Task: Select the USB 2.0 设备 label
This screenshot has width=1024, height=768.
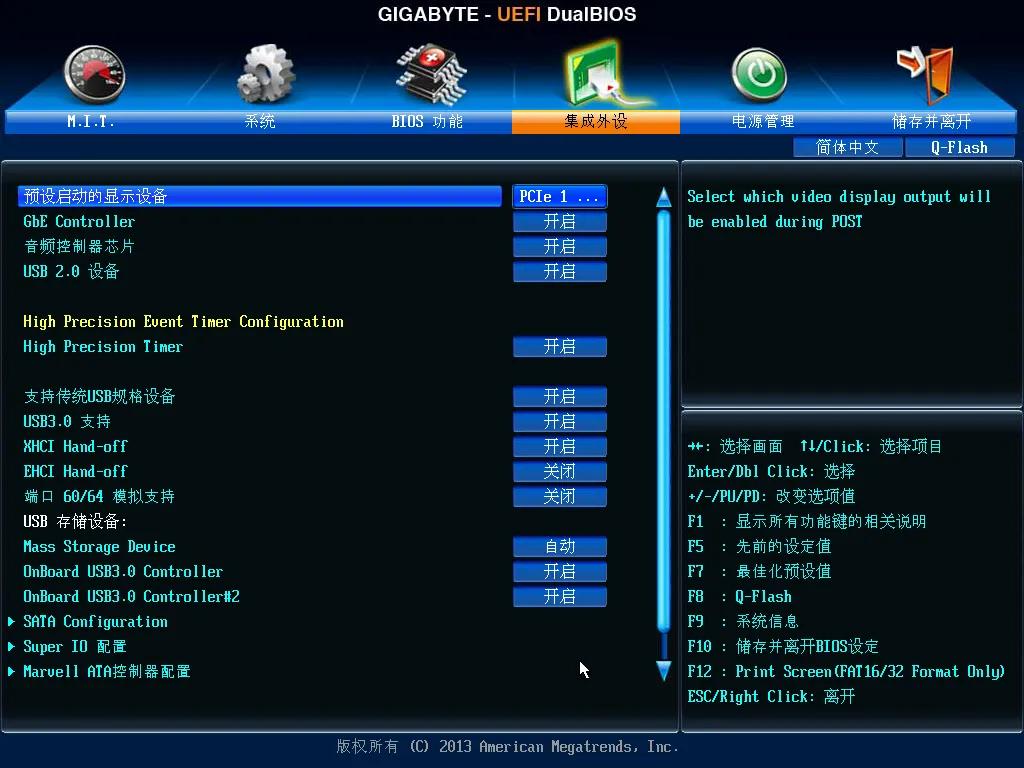Action: (x=71, y=271)
